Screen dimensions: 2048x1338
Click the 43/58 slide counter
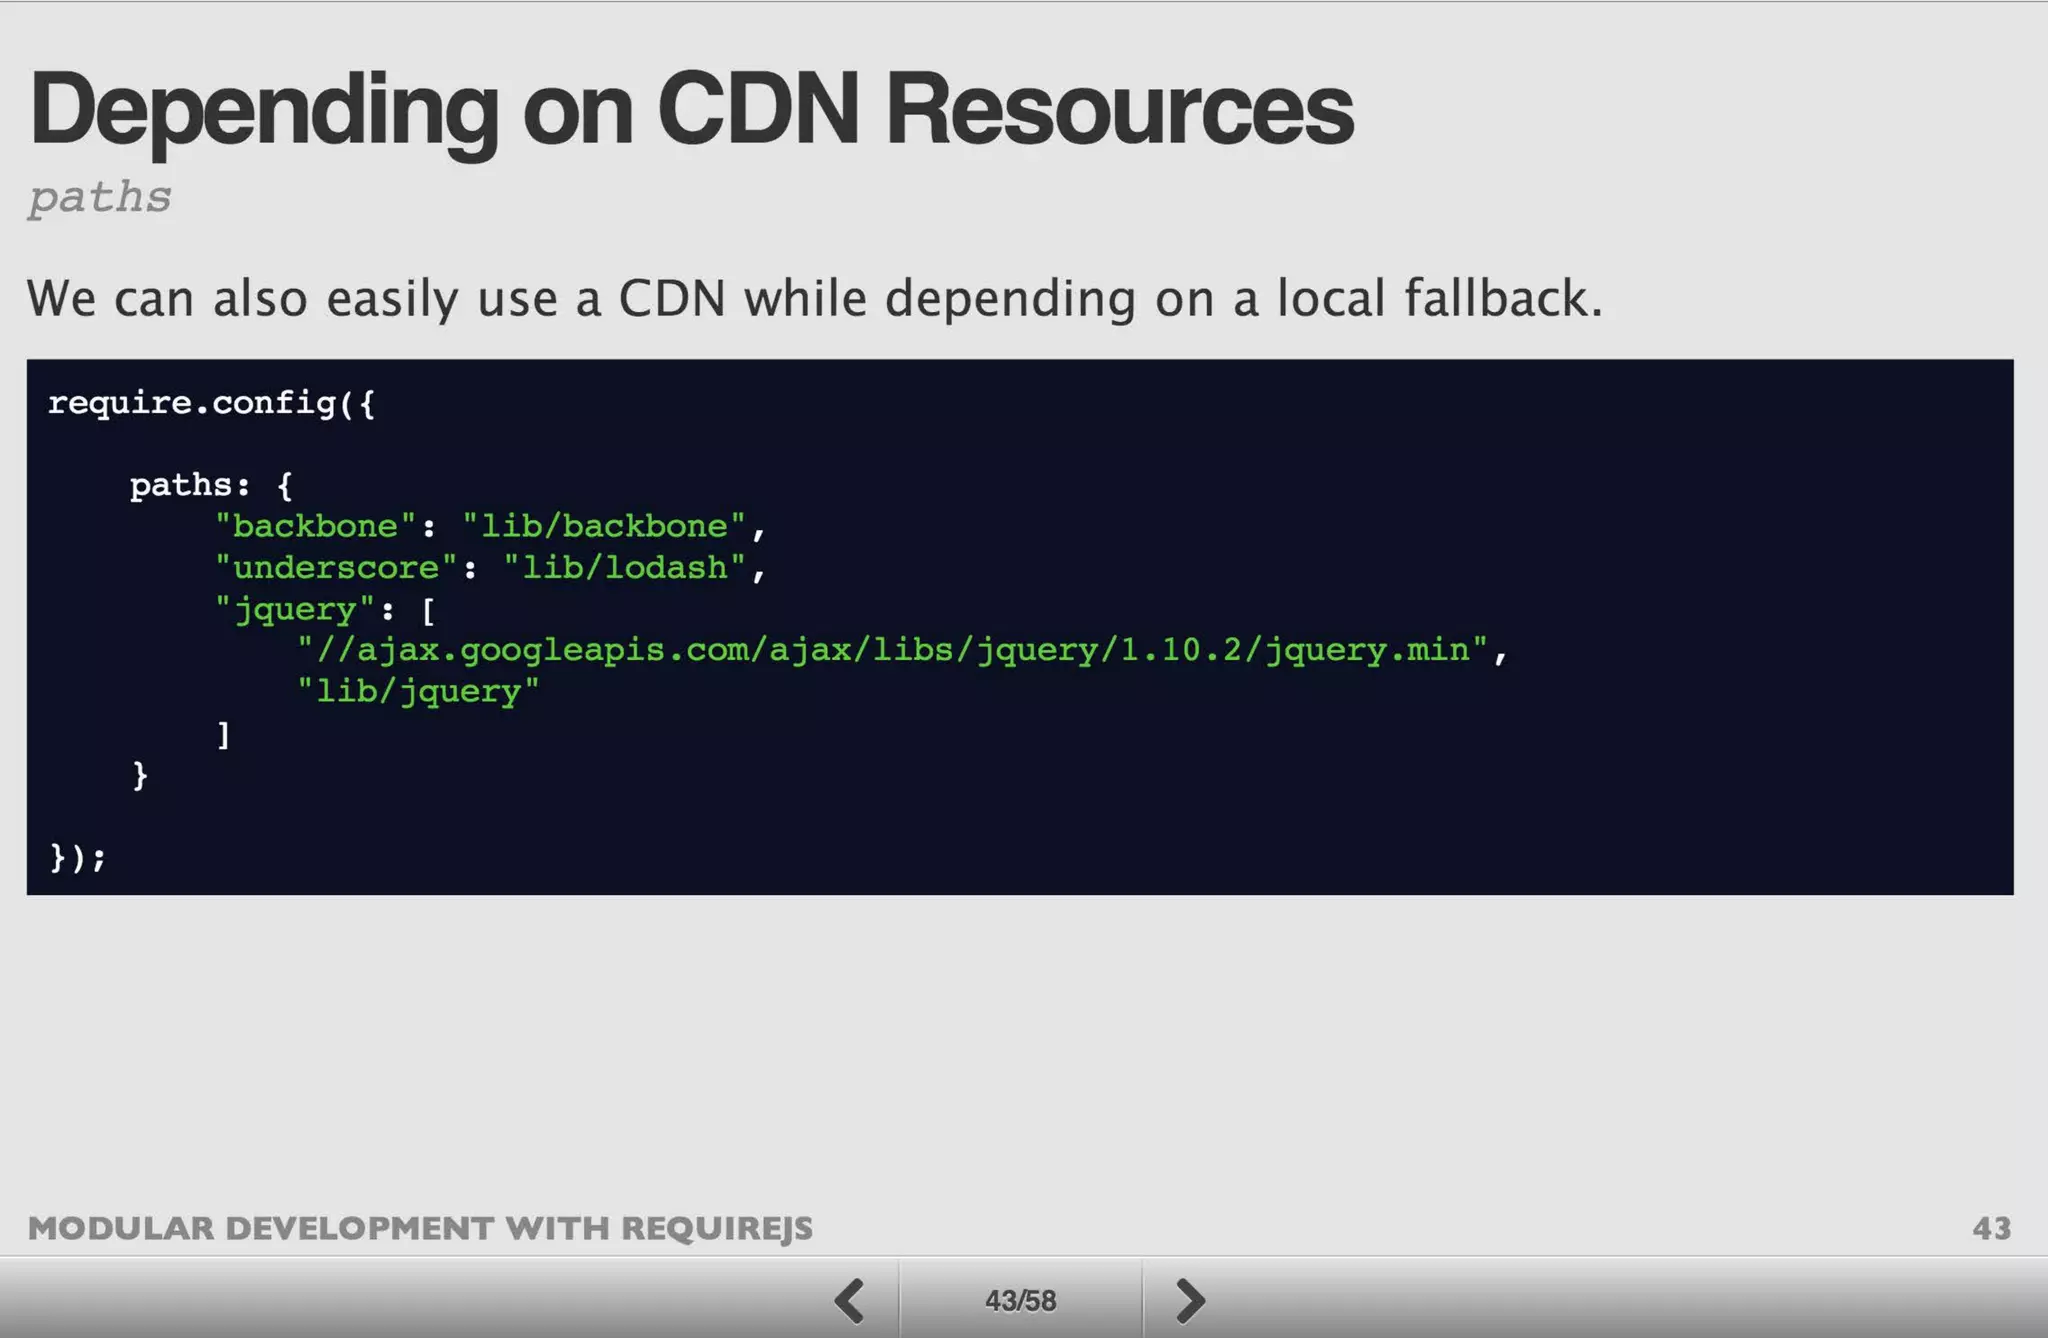coord(1020,1300)
